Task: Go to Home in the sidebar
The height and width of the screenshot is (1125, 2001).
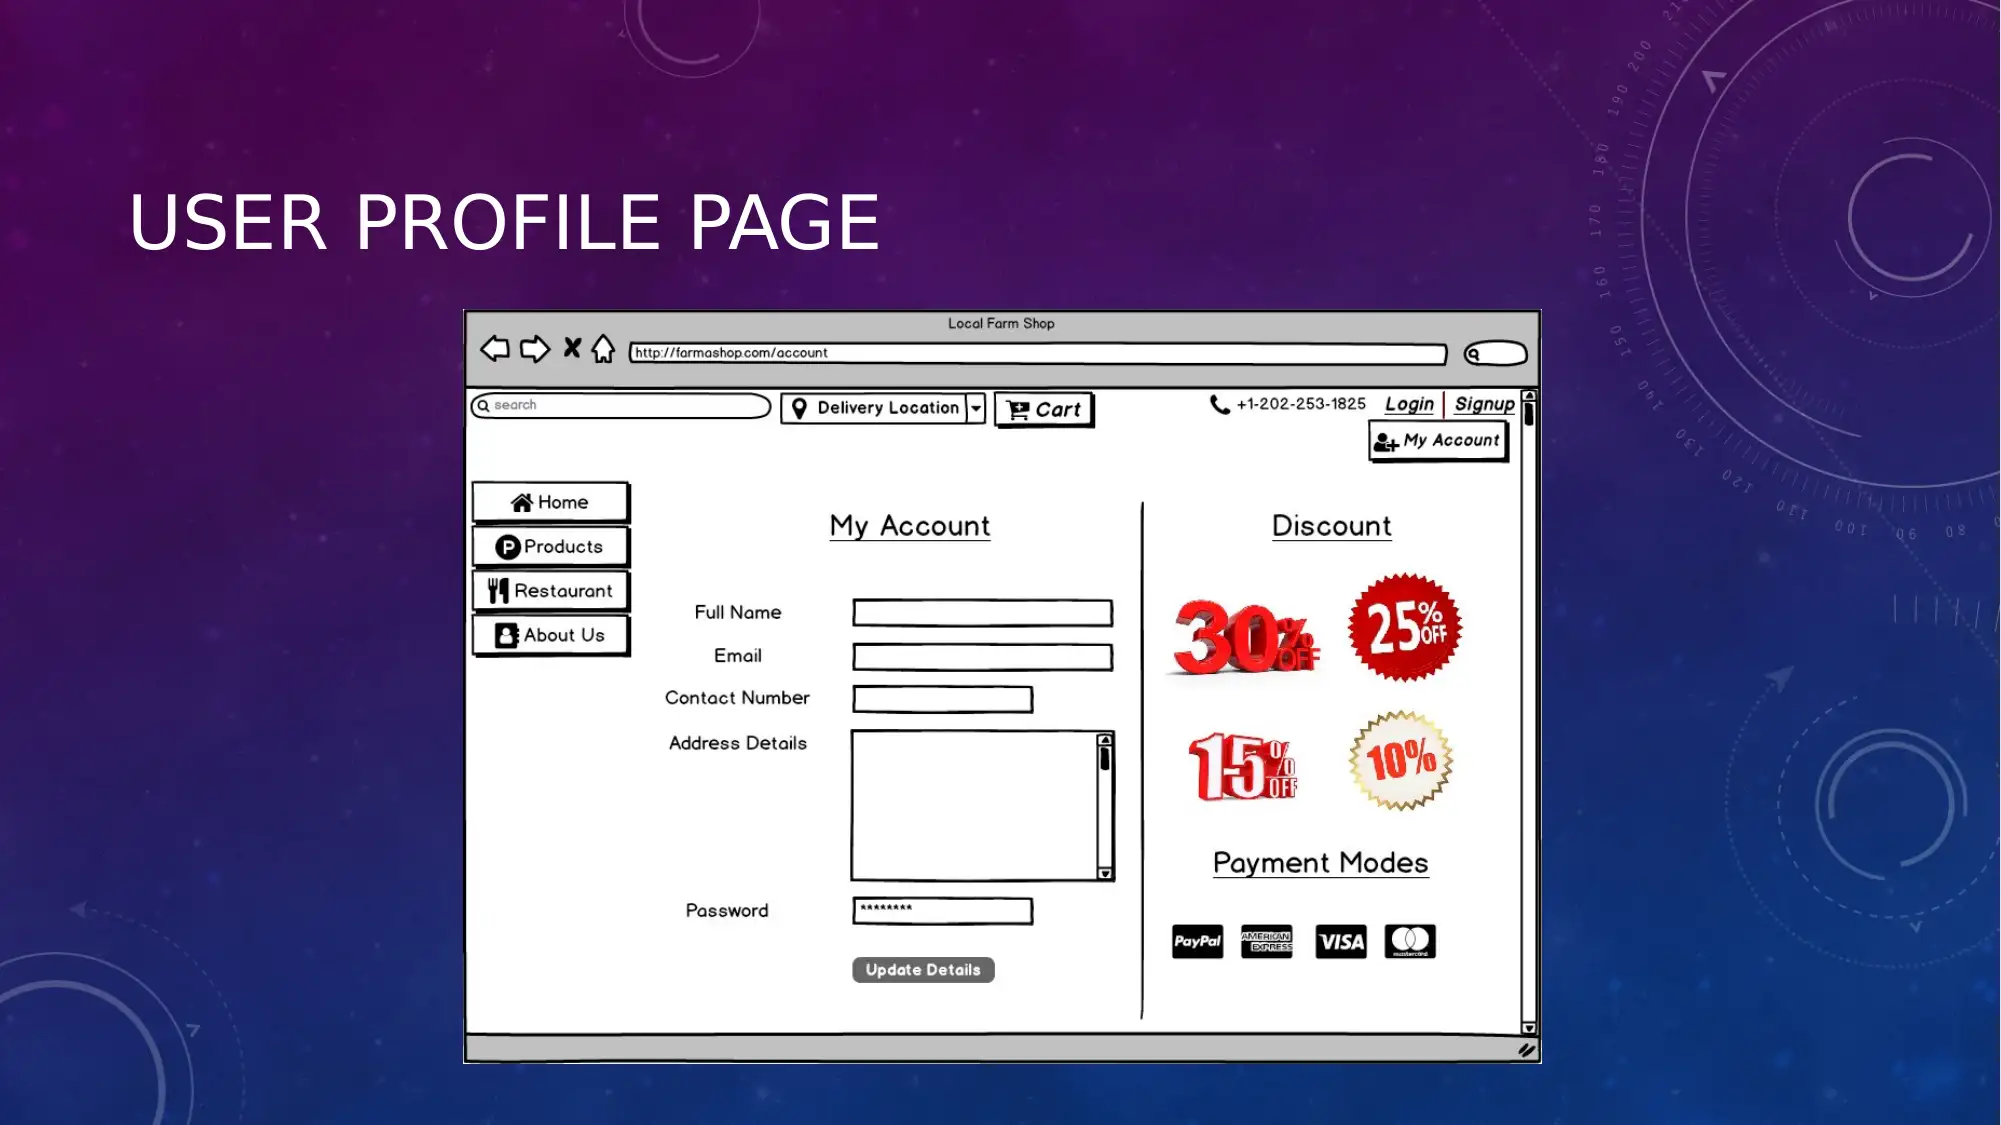Action: (551, 502)
